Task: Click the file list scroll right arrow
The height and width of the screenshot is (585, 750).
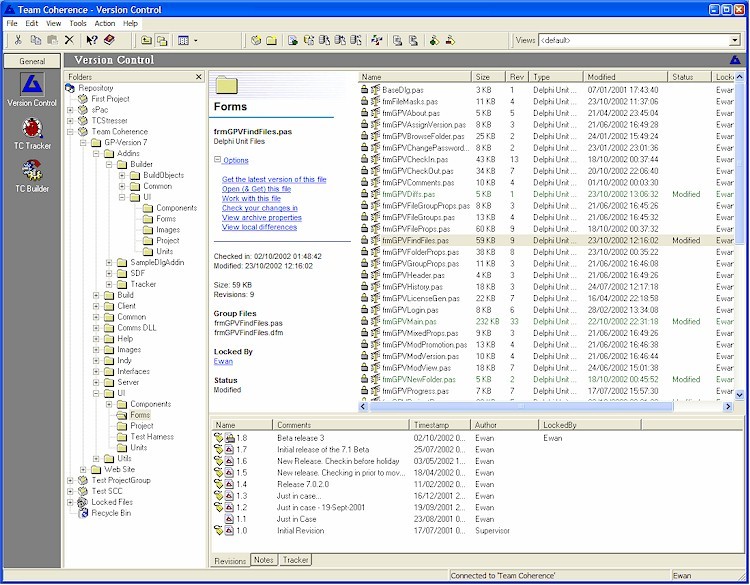Action: click(x=728, y=407)
